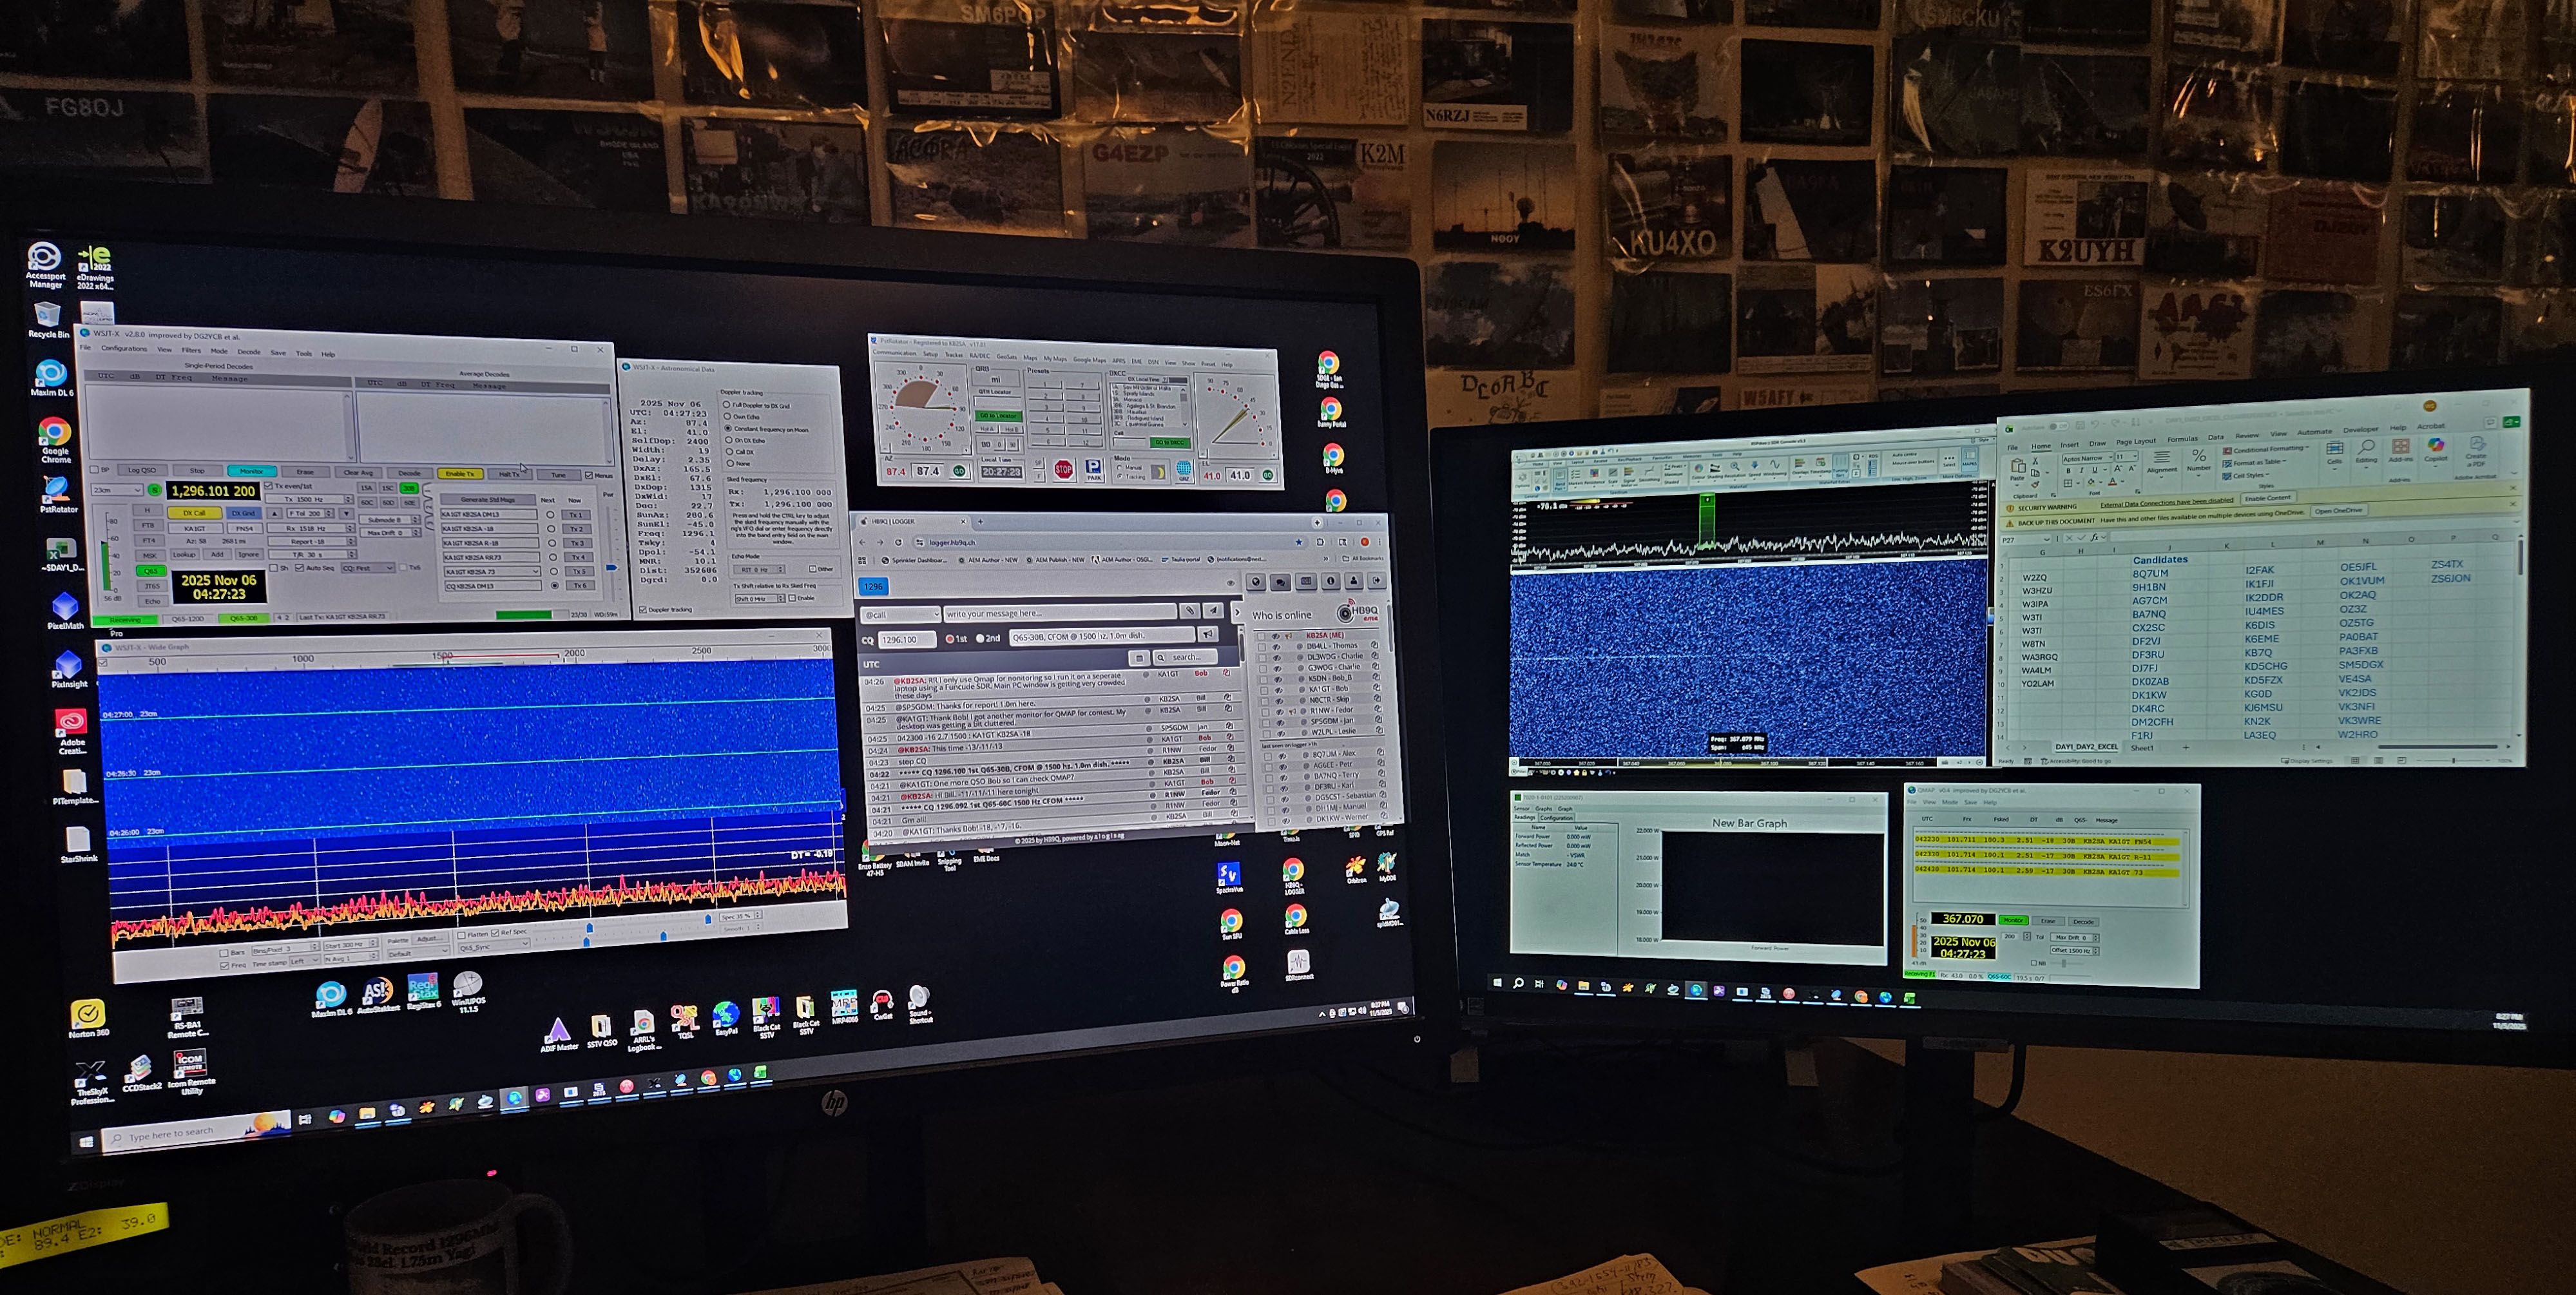Open the 23cm band dropdown
2576x1295 pixels.
[117, 490]
